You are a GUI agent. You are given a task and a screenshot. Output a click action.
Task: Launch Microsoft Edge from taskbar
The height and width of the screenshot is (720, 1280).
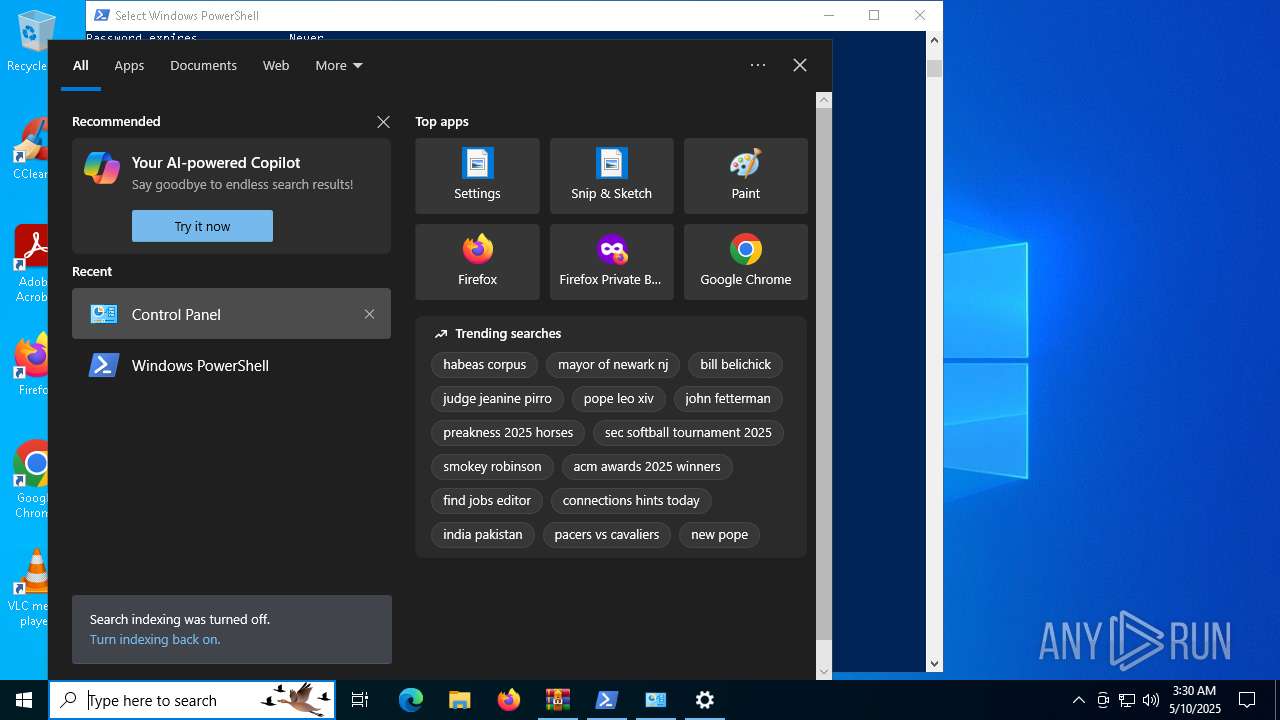[411, 700]
